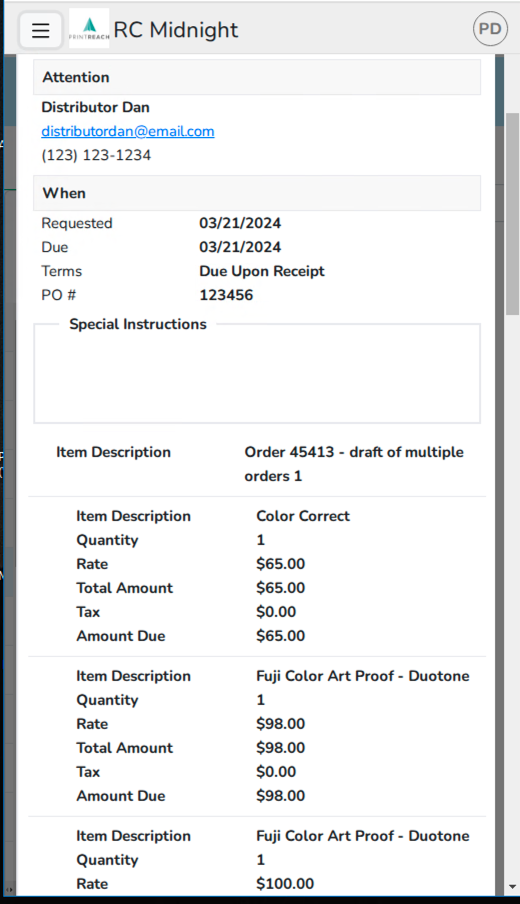
Task: Click the When section header
Action: coord(257,193)
